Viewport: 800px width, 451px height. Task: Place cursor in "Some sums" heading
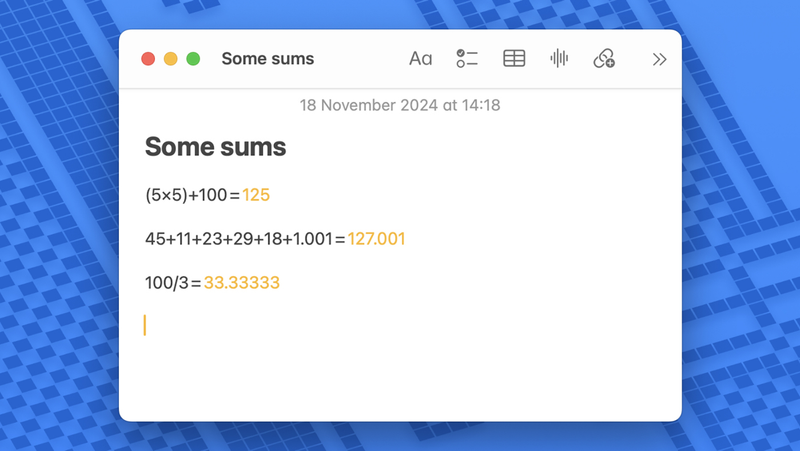[x=216, y=147]
